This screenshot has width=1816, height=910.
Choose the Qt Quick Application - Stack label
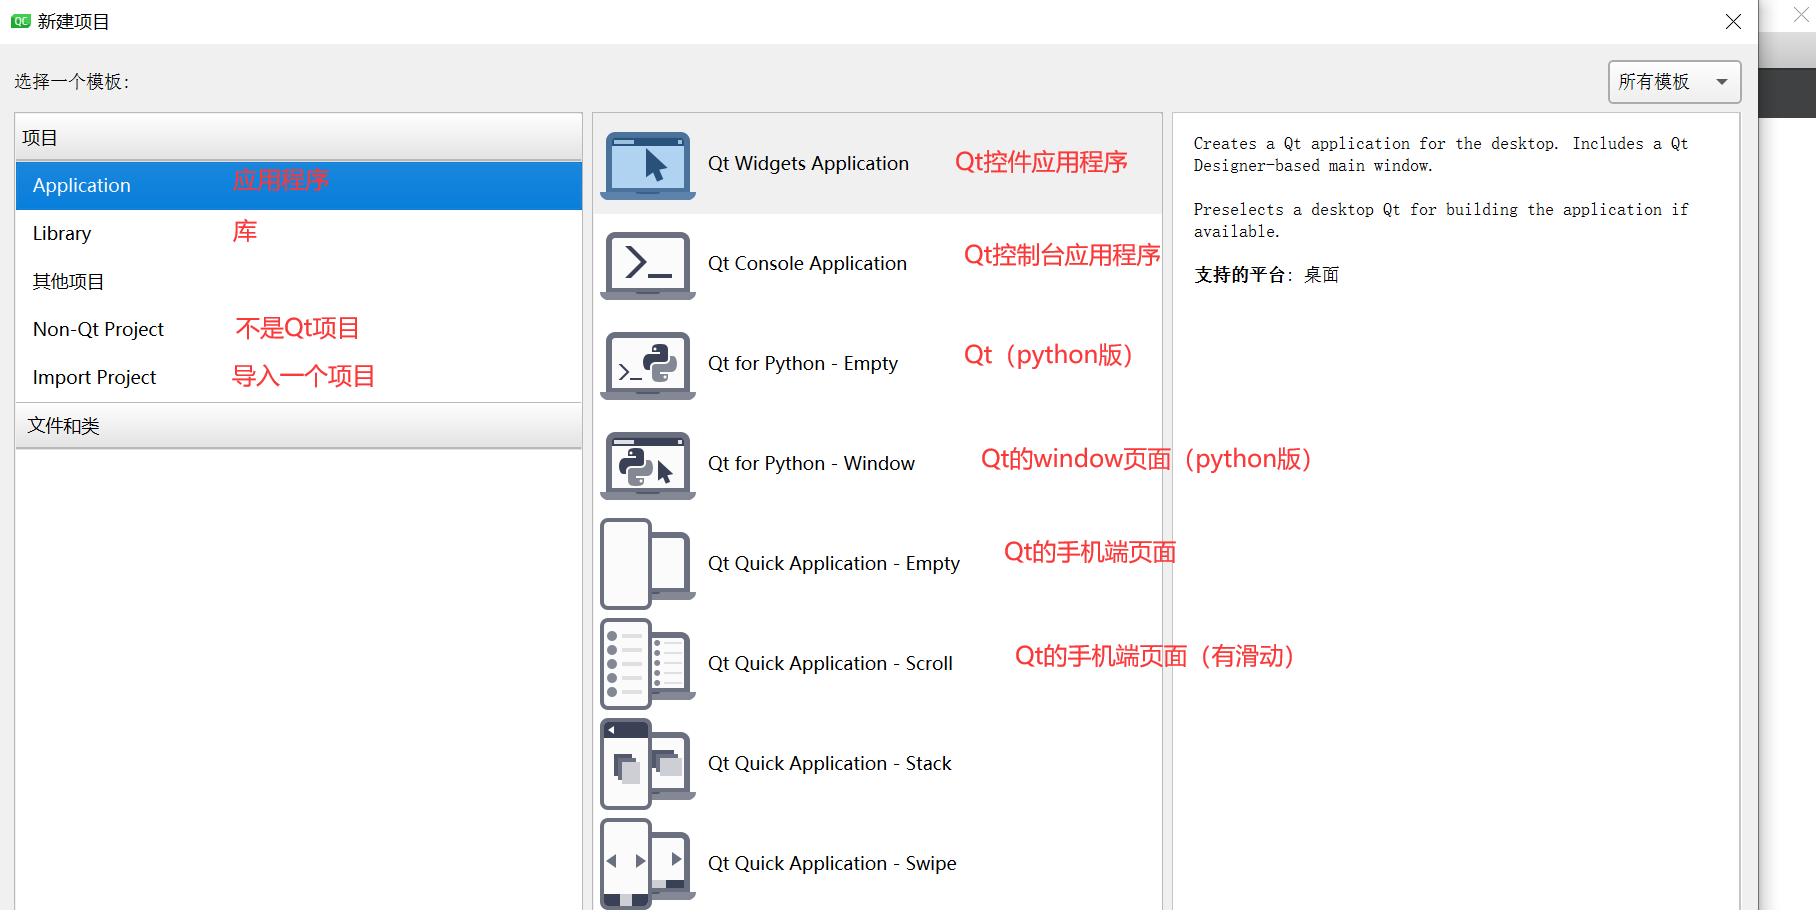[829, 764]
